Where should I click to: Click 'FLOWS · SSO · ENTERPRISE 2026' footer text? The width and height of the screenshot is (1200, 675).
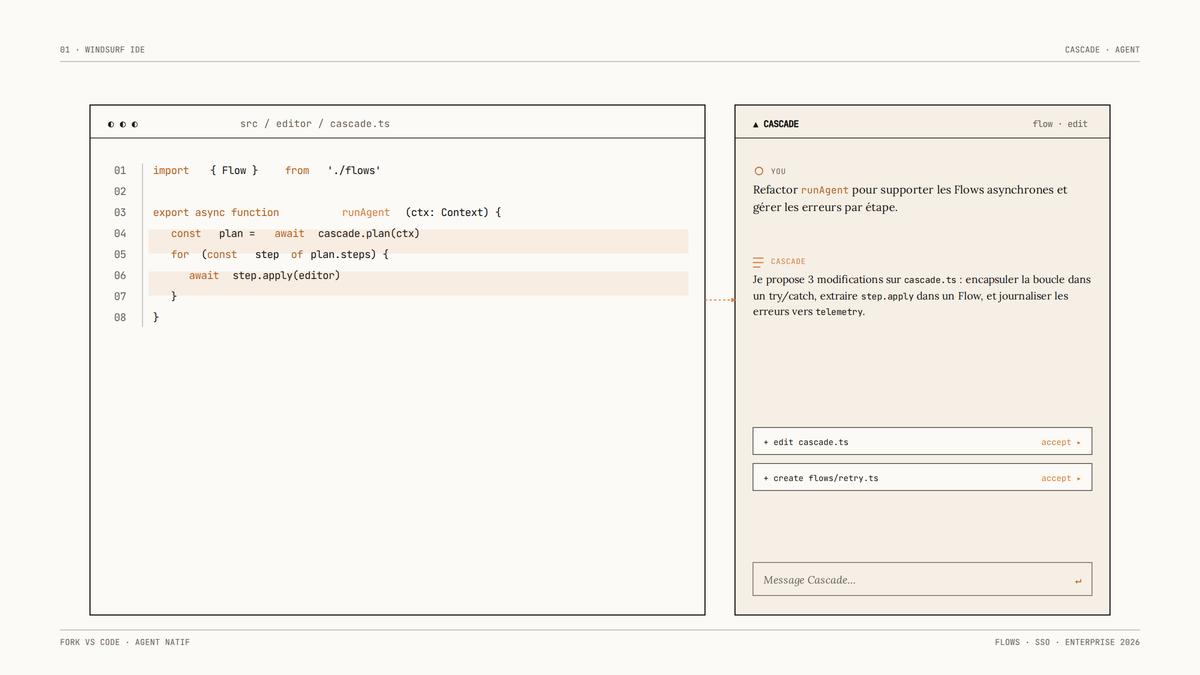tap(1068, 642)
